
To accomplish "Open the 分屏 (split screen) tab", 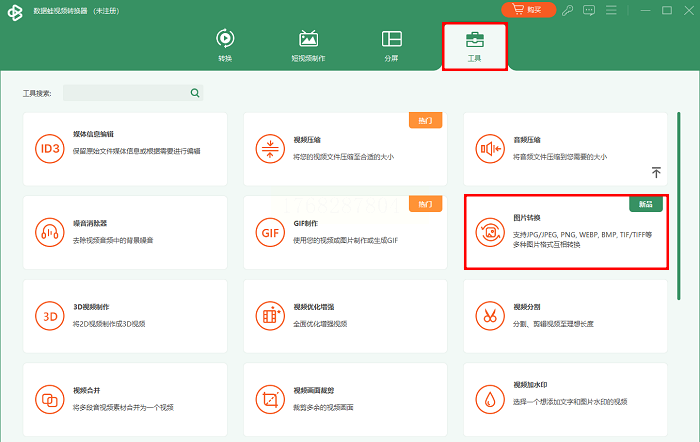I will [392, 46].
